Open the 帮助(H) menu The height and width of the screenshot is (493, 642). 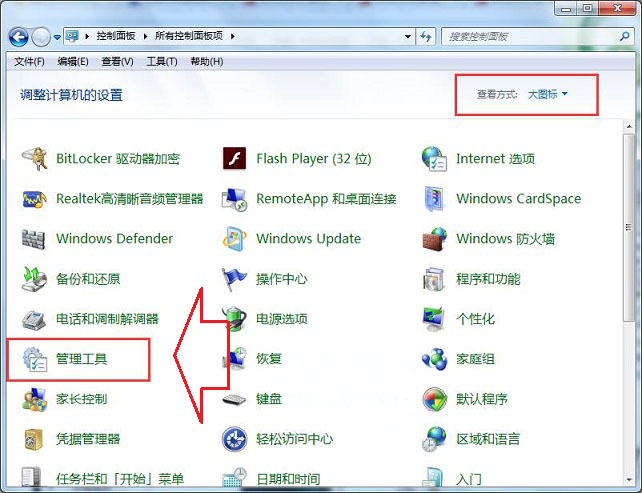pyautogui.click(x=207, y=62)
